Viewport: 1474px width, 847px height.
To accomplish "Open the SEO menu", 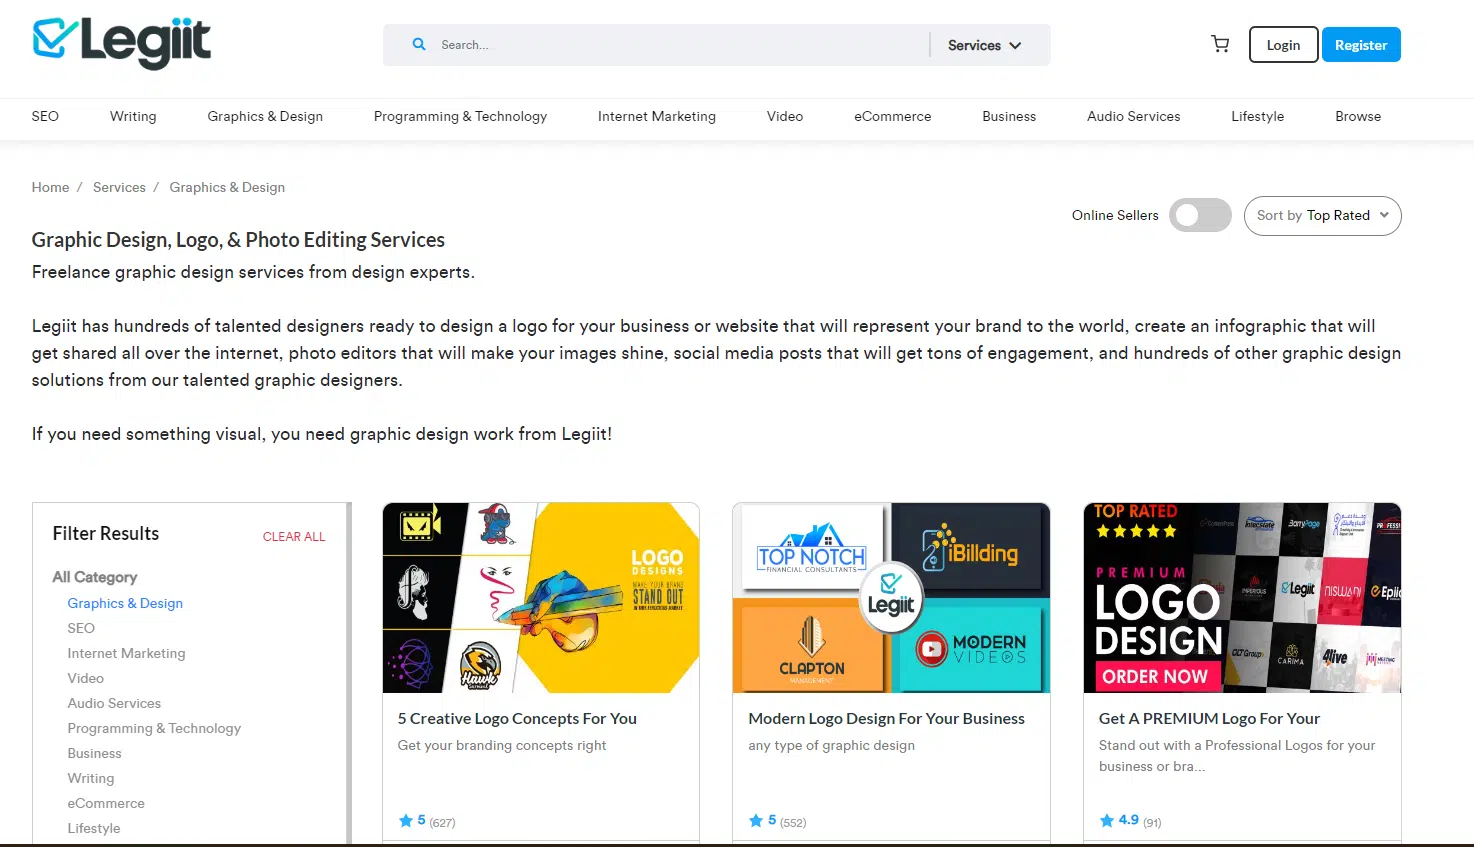I will 45,116.
